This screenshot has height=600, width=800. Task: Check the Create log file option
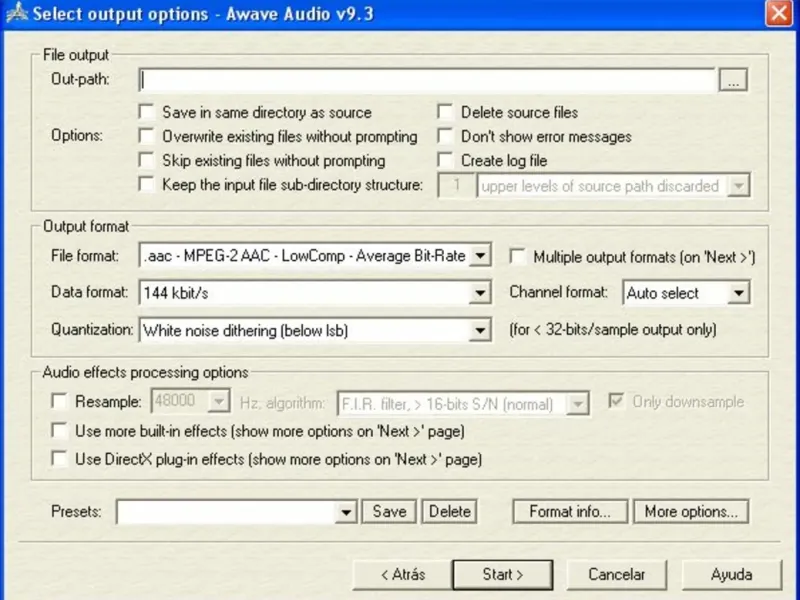[445, 160]
